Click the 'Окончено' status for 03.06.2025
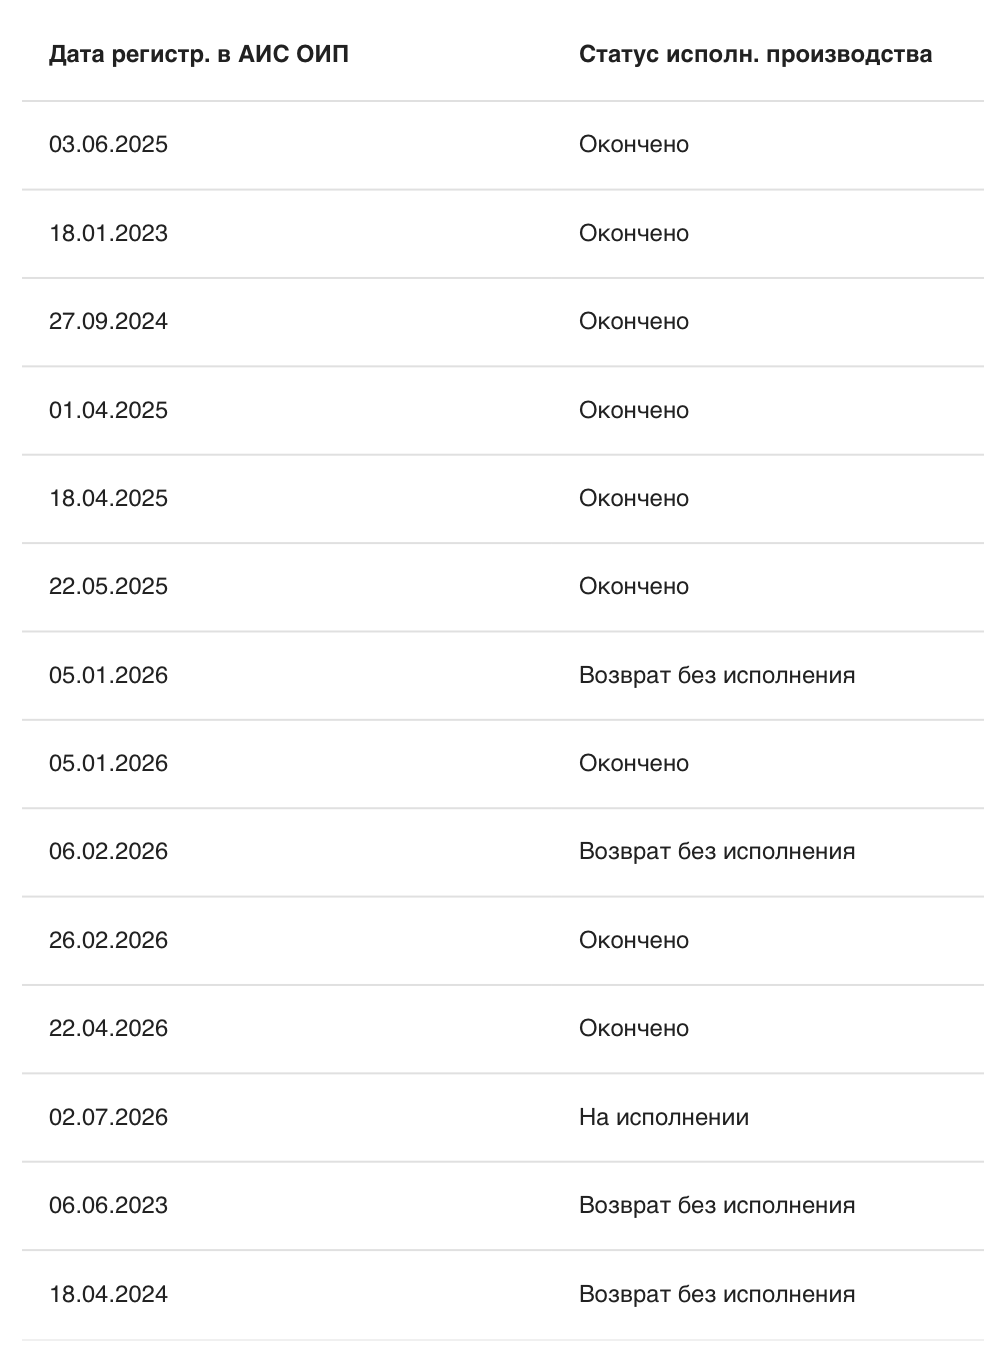 point(634,144)
